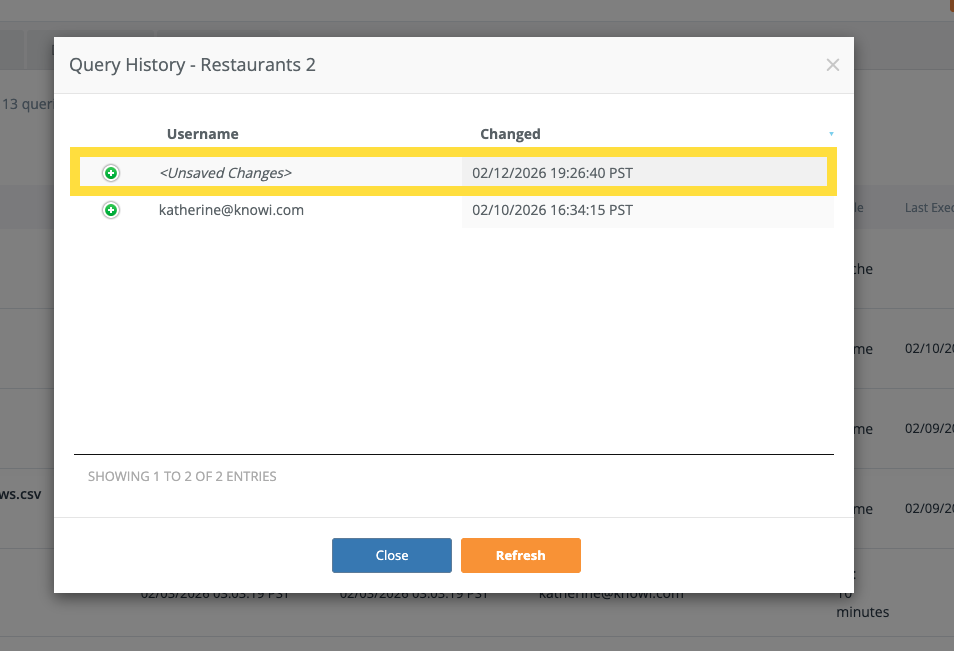954x651 pixels.
Task: Click the Last Exec column header in background
Action: click(926, 207)
